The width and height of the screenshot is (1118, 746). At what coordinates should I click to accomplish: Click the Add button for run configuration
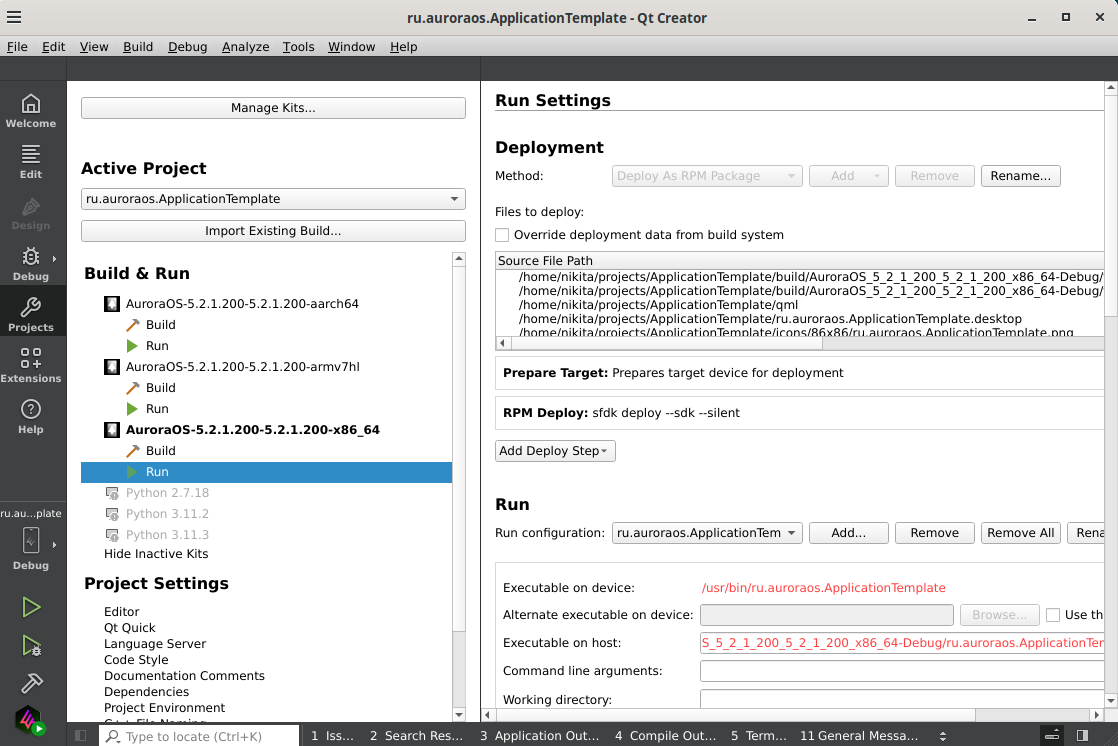click(x=848, y=533)
